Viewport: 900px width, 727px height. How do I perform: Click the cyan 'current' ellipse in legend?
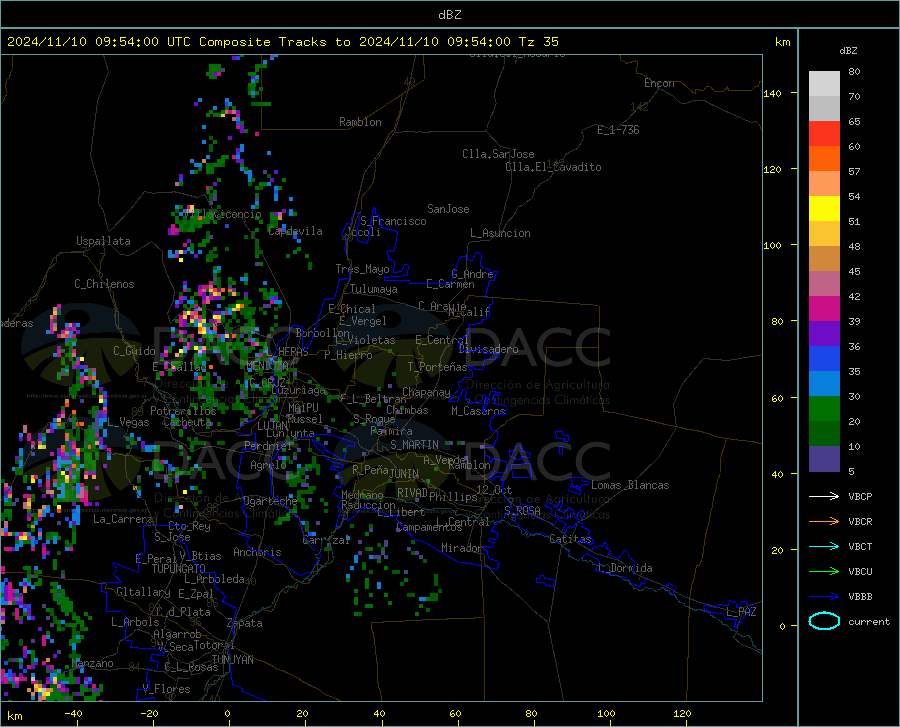[824, 621]
